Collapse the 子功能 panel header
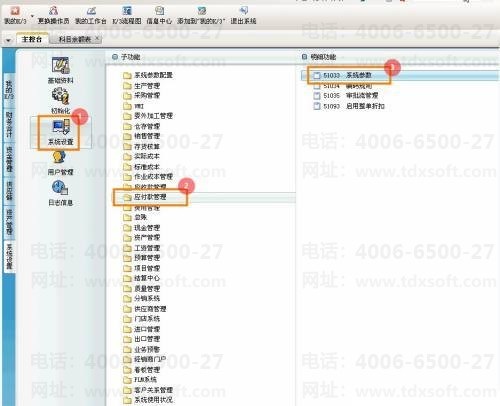Image resolution: width=500 pixels, height=406 pixels. [115, 57]
